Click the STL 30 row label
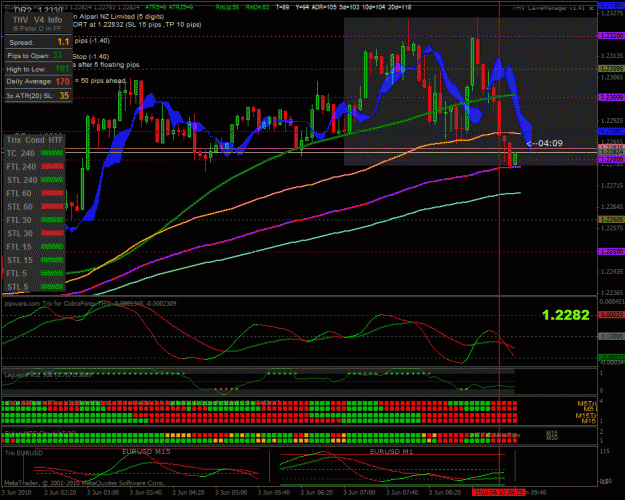 tap(20, 233)
